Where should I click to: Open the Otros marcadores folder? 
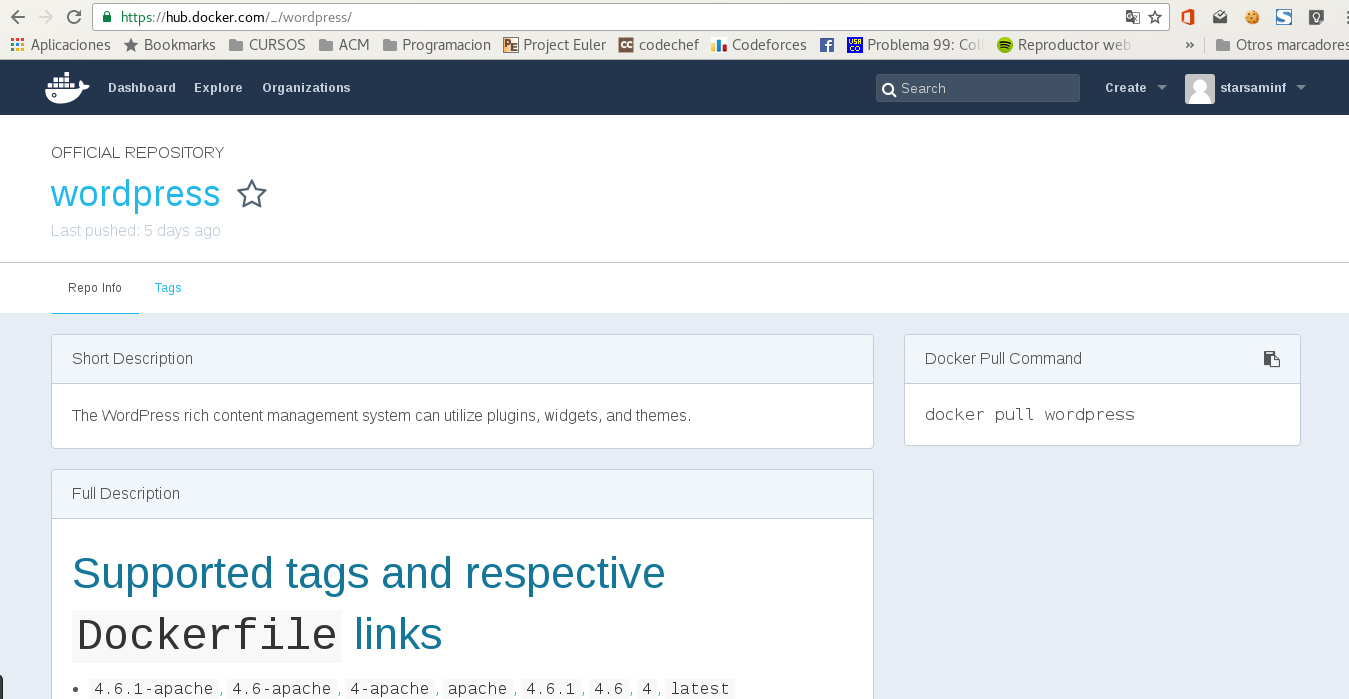1282,45
